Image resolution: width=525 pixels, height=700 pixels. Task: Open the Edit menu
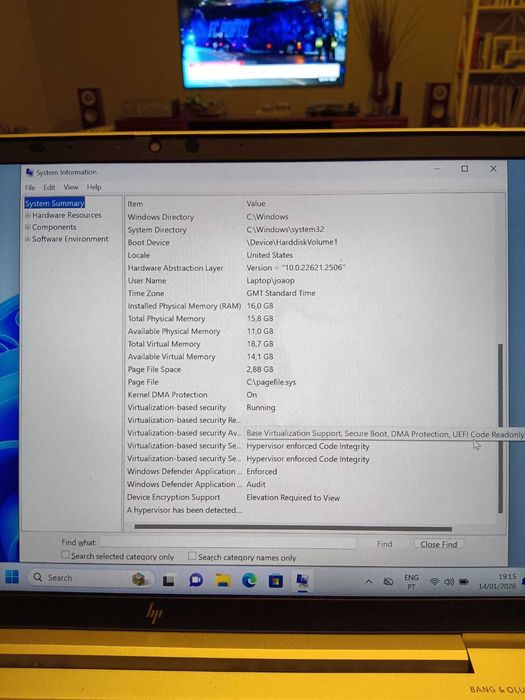49,188
